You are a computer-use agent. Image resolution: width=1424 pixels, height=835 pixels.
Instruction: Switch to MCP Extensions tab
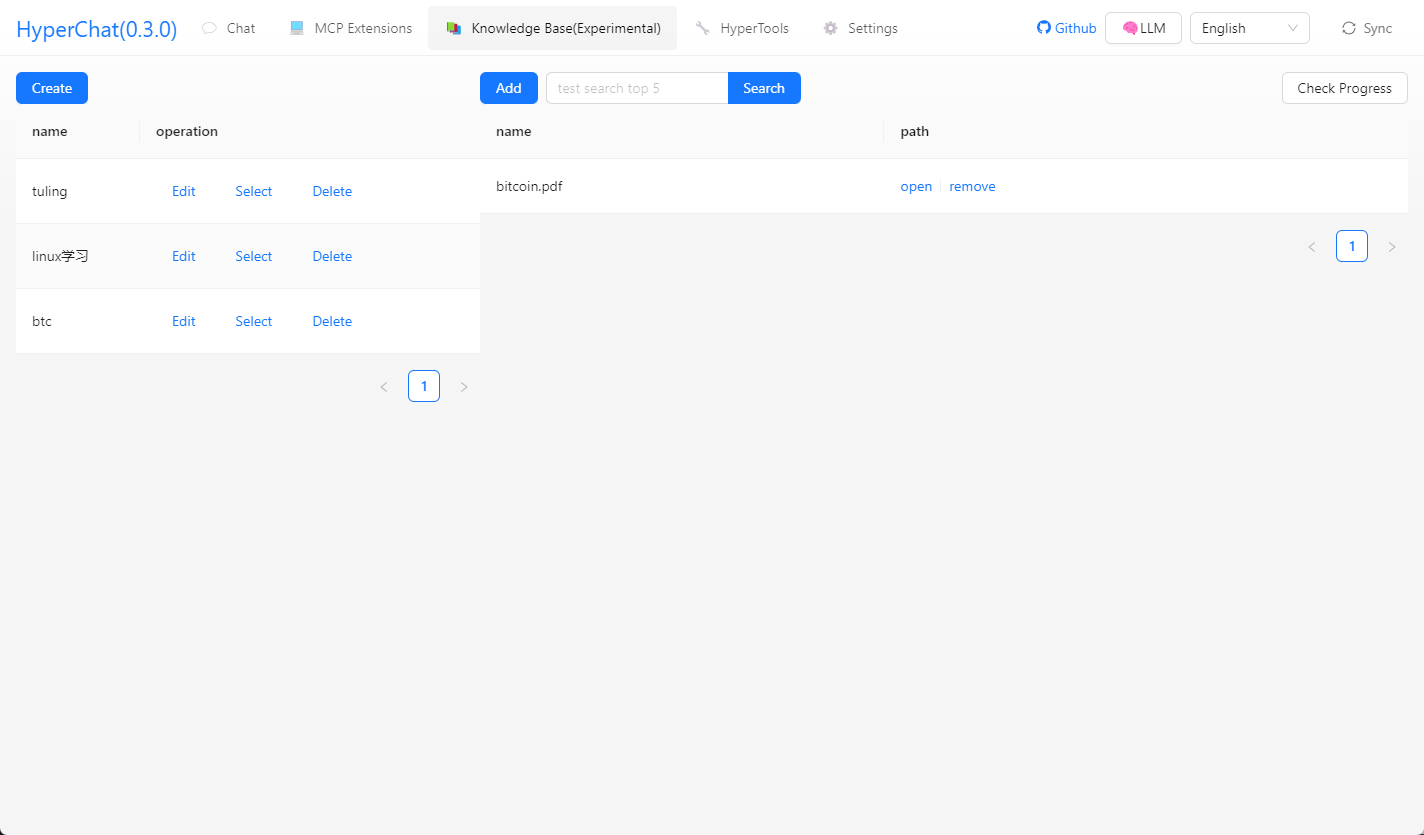[x=351, y=28]
